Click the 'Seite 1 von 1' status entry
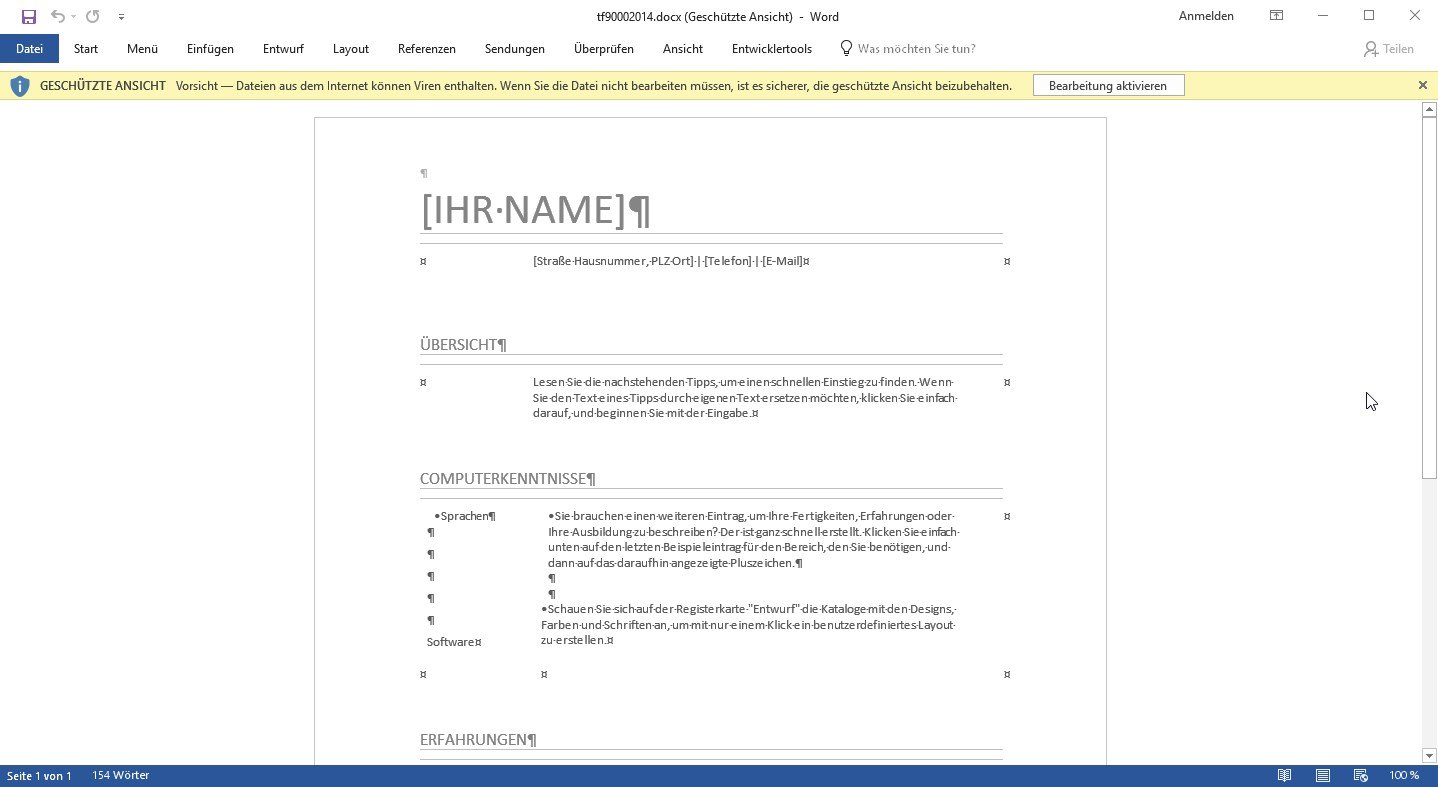Viewport: 1438px width, 787px height. (x=39, y=776)
